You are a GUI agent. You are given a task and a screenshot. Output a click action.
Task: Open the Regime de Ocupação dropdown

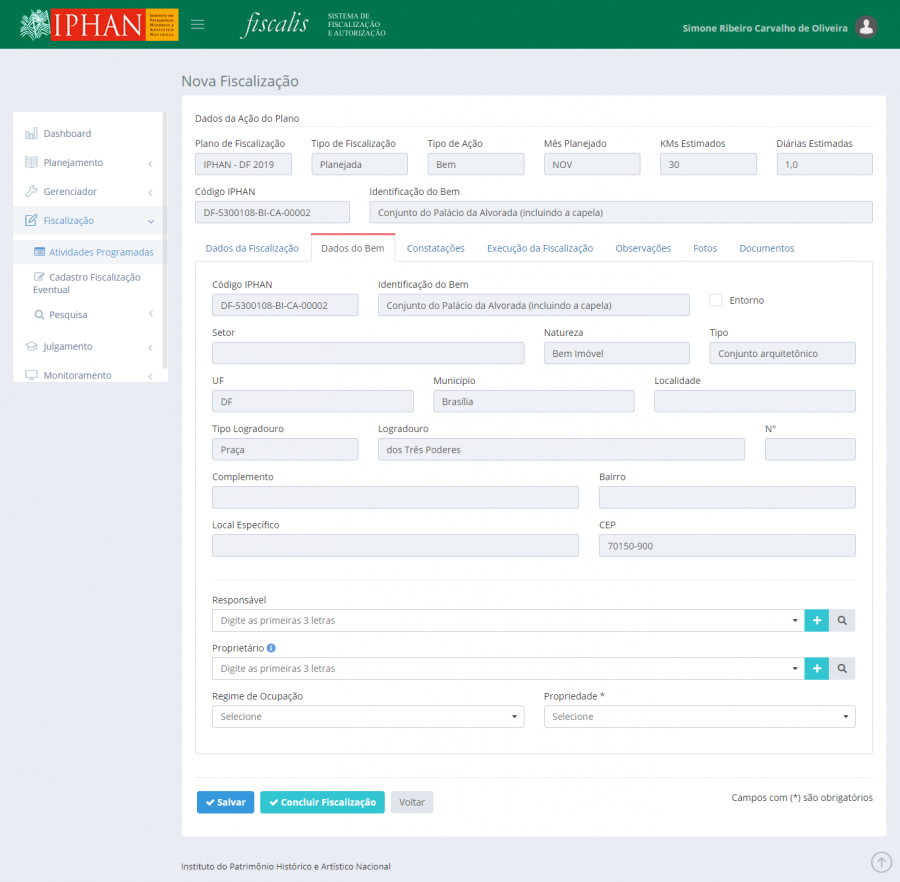coord(368,717)
